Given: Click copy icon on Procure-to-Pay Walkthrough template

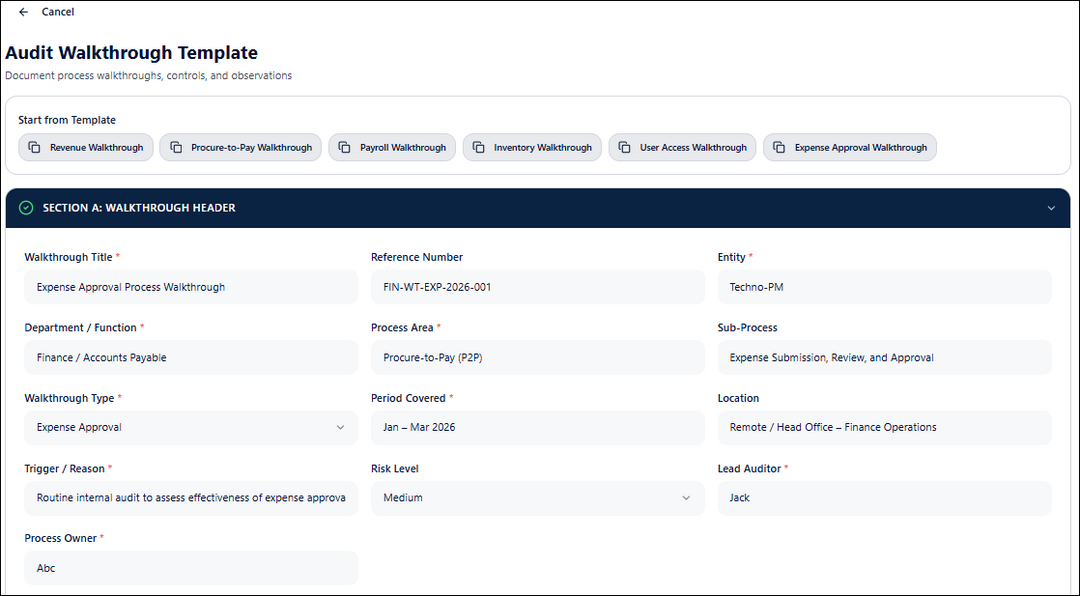Looking at the screenshot, I should [176, 147].
